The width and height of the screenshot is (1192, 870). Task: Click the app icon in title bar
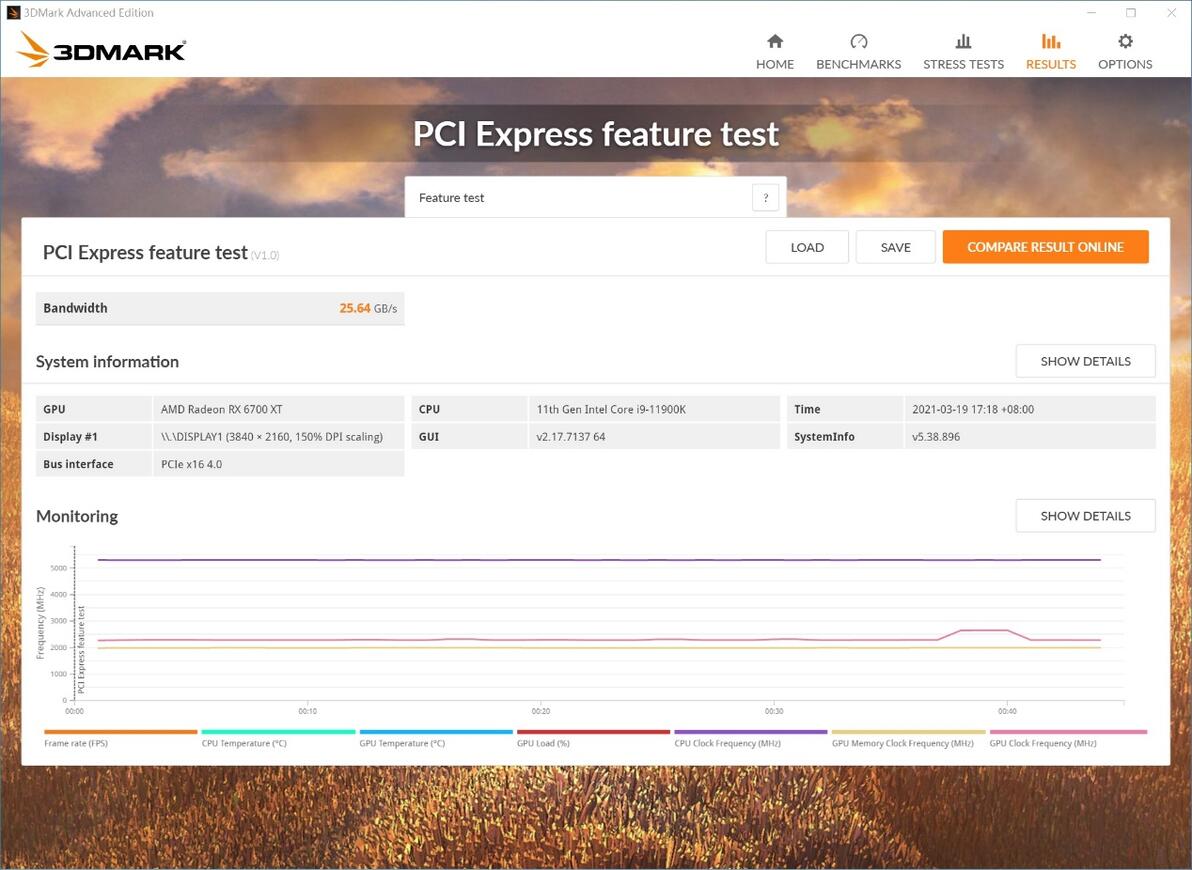13,12
